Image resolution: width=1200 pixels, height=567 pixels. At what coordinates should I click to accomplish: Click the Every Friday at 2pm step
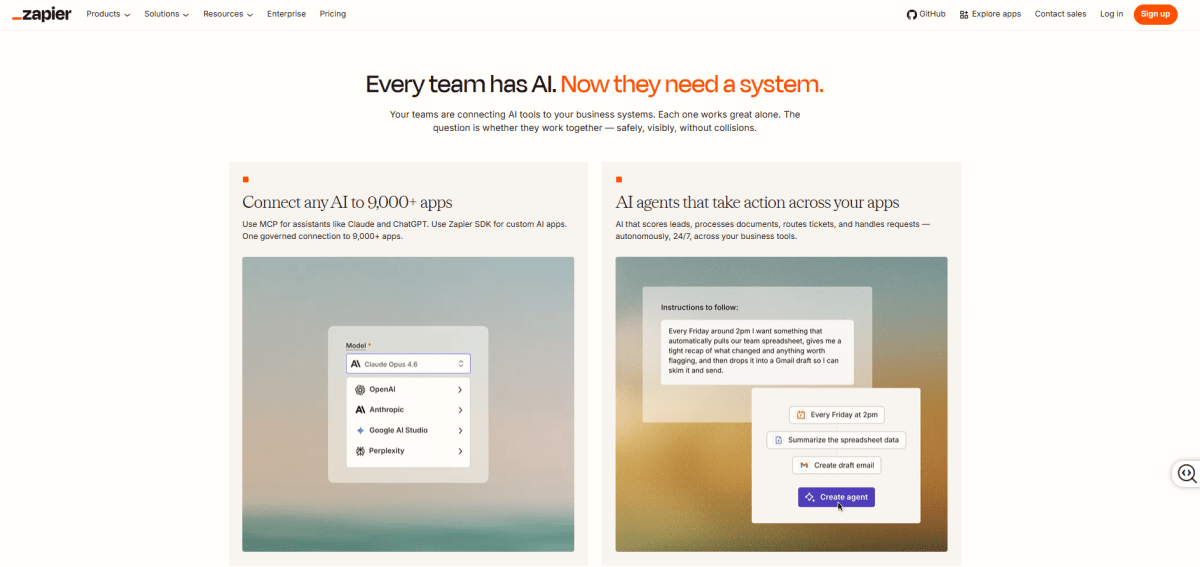click(836, 414)
